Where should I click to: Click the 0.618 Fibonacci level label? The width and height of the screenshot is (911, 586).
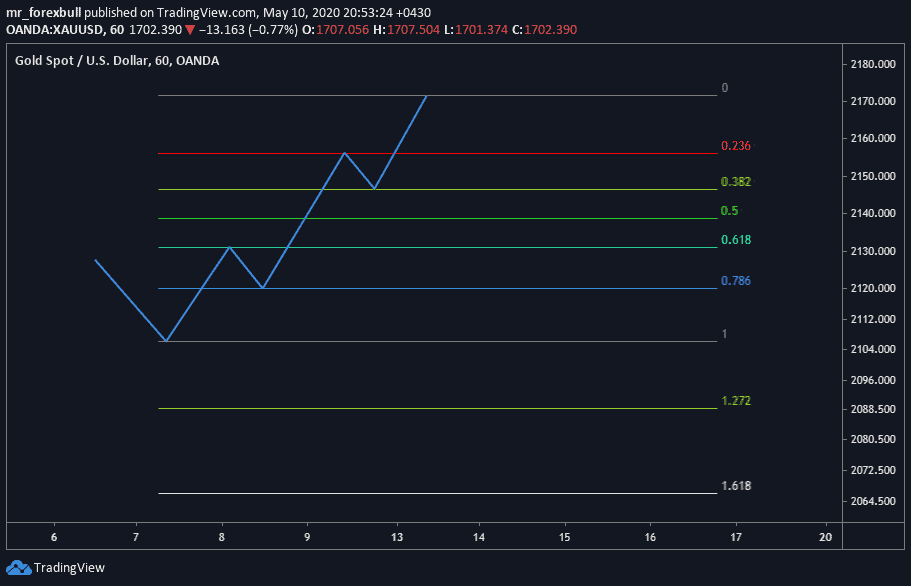coord(735,240)
